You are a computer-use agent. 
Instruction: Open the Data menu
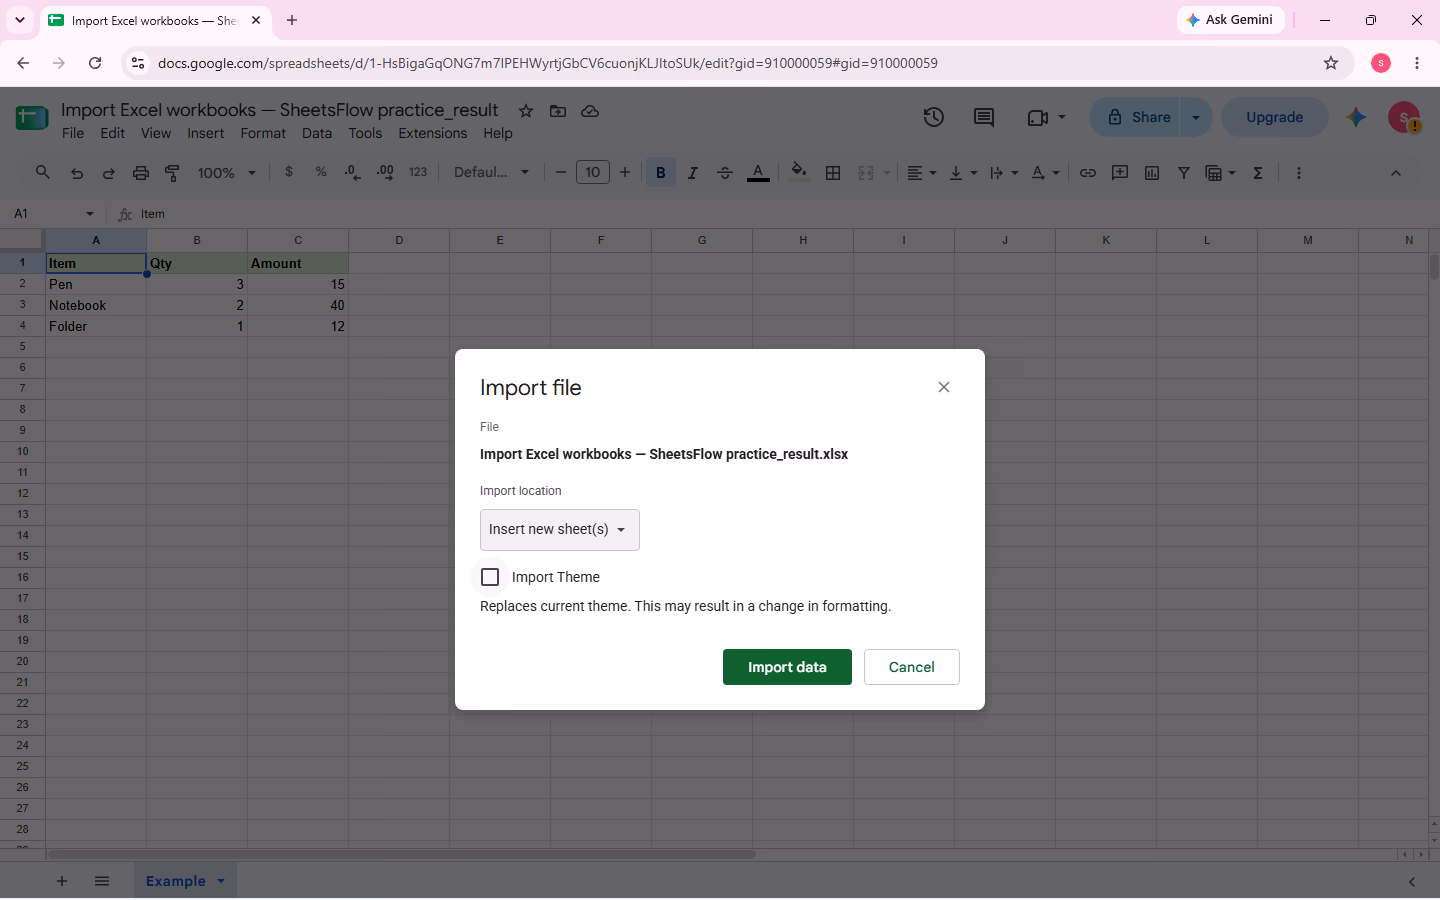pyautogui.click(x=317, y=133)
